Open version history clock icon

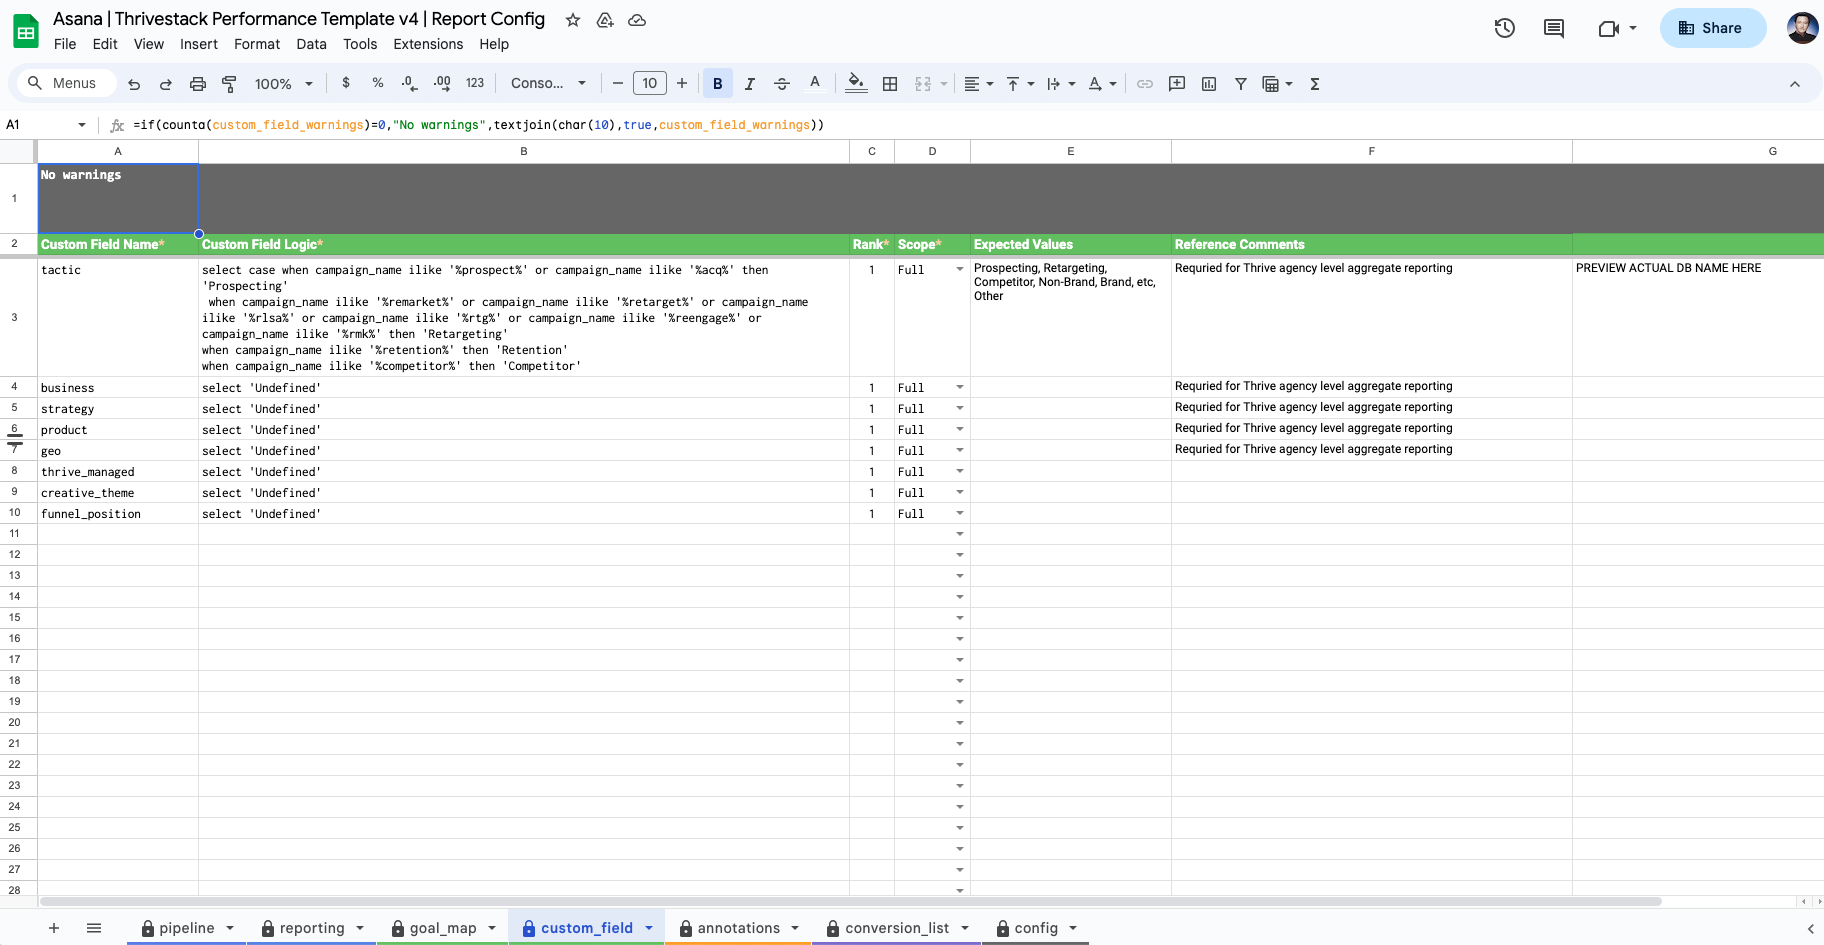(x=1504, y=28)
